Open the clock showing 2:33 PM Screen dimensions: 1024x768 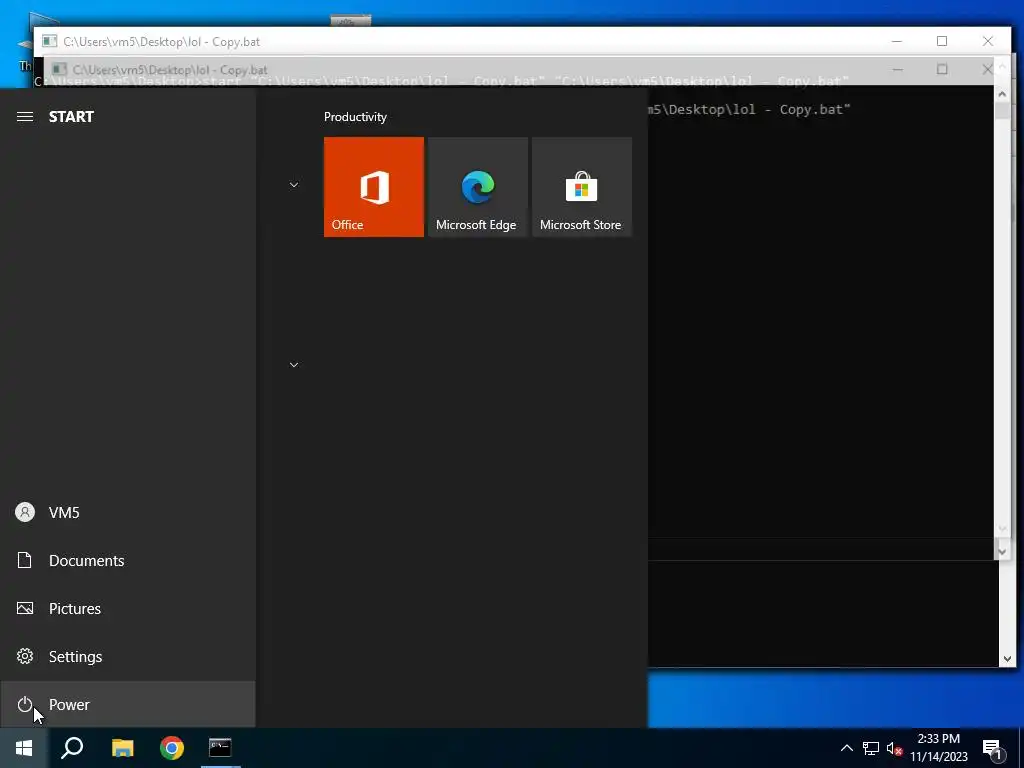[x=938, y=748]
